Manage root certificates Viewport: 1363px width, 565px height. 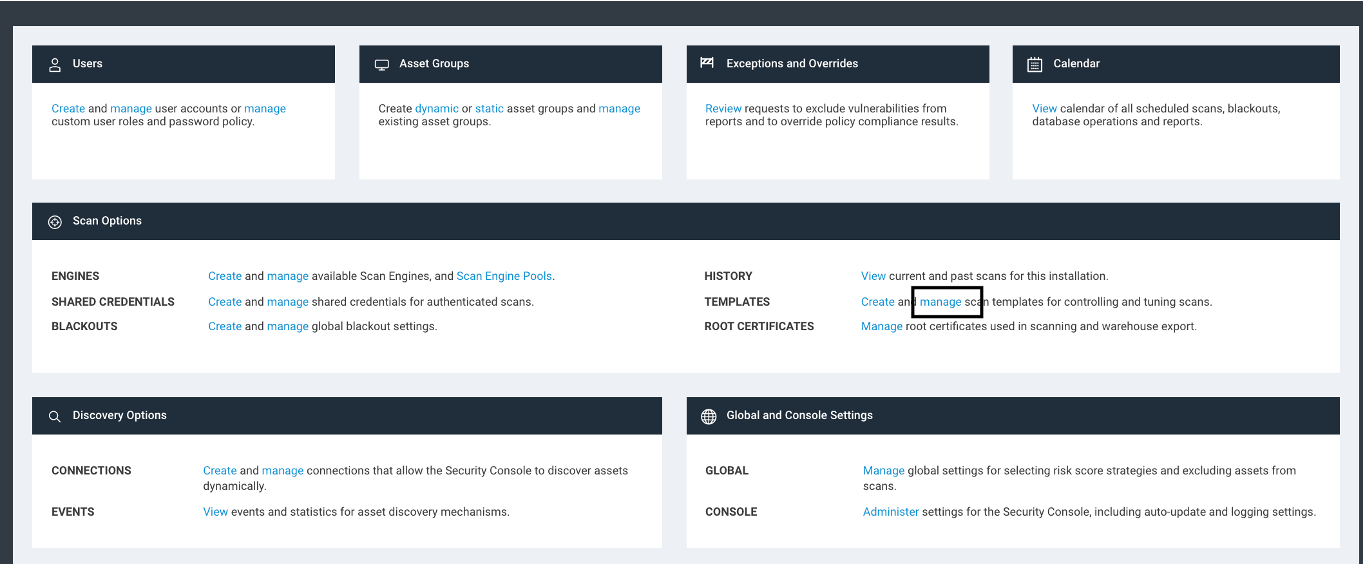881,326
